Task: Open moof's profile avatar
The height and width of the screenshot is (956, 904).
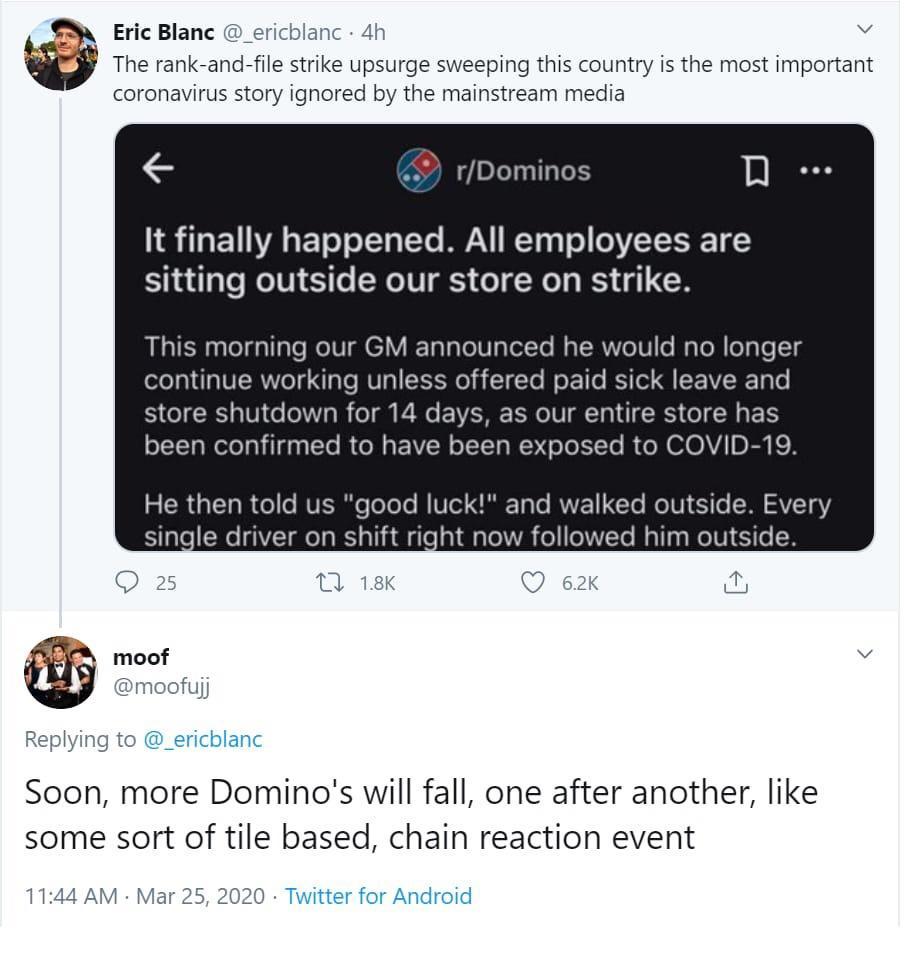Action: pyautogui.click(x=60, y=672)
